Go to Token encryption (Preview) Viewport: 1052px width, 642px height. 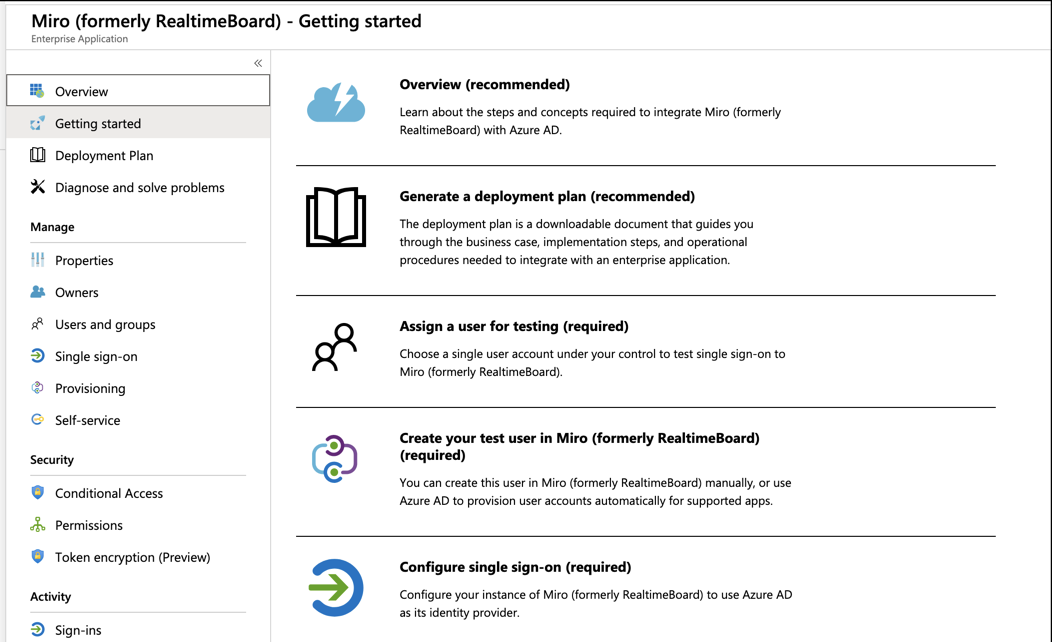[x=132, y=557]
